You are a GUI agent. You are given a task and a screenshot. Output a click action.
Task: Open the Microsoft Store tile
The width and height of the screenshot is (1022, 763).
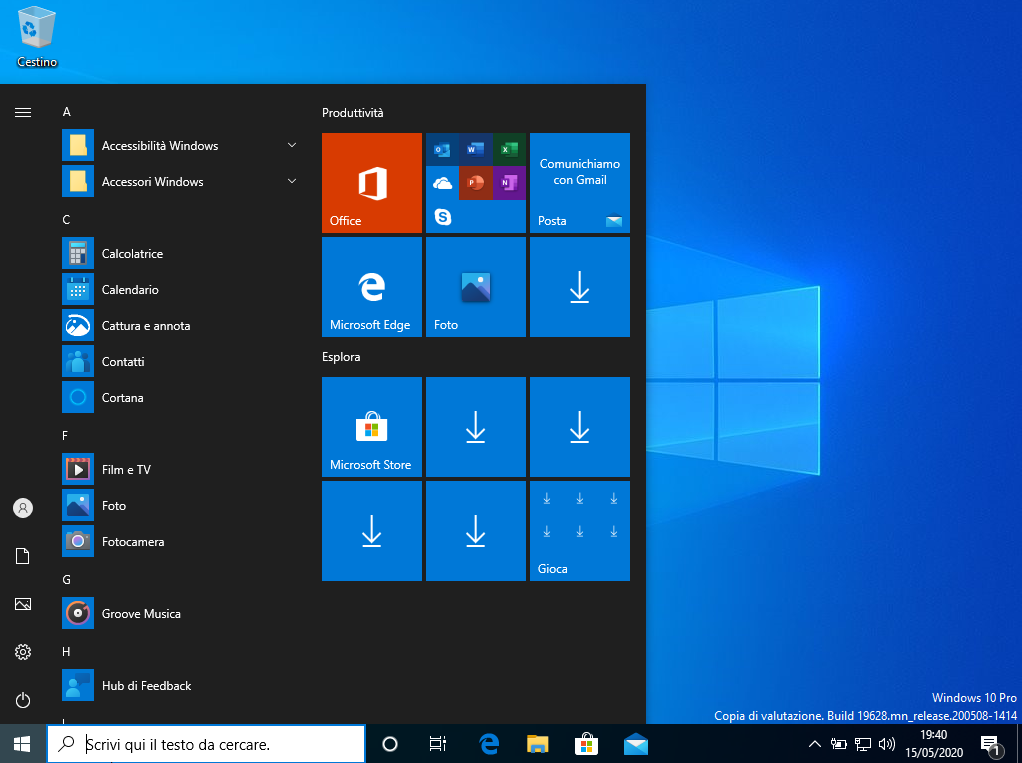pyautogui.click(x=372, y=427)
